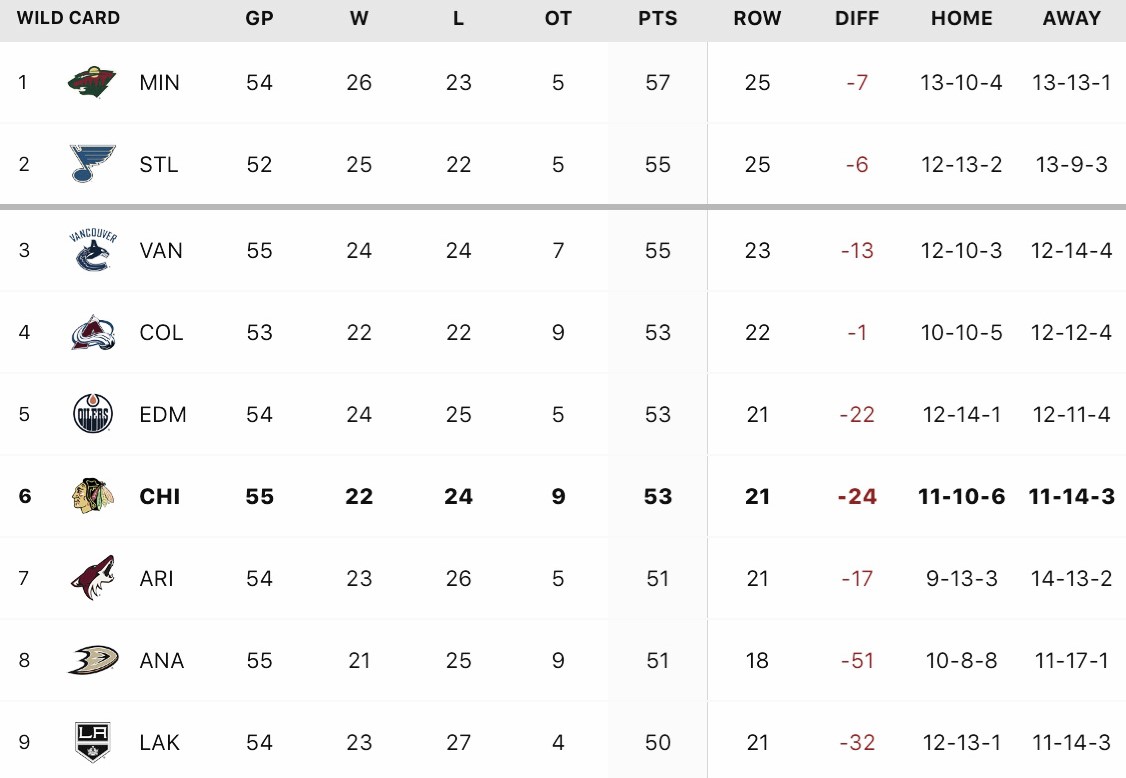
Task: Sort standings by the PTS column header
Action: 657,19
